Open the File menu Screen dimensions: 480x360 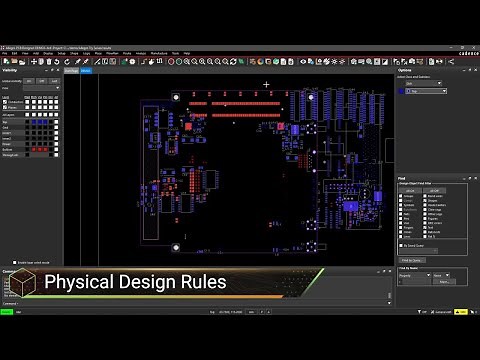pyautogui.click(x=5, y=53)
